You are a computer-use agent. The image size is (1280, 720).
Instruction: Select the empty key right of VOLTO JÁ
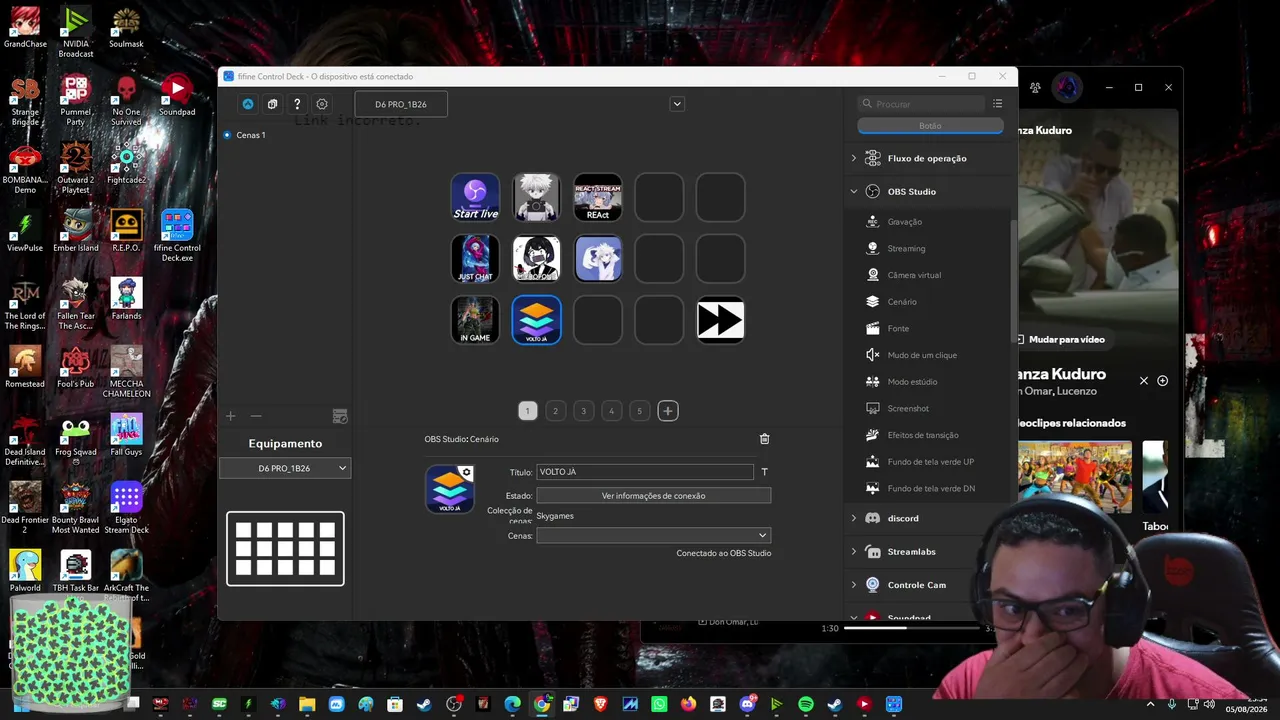(598, 320)
